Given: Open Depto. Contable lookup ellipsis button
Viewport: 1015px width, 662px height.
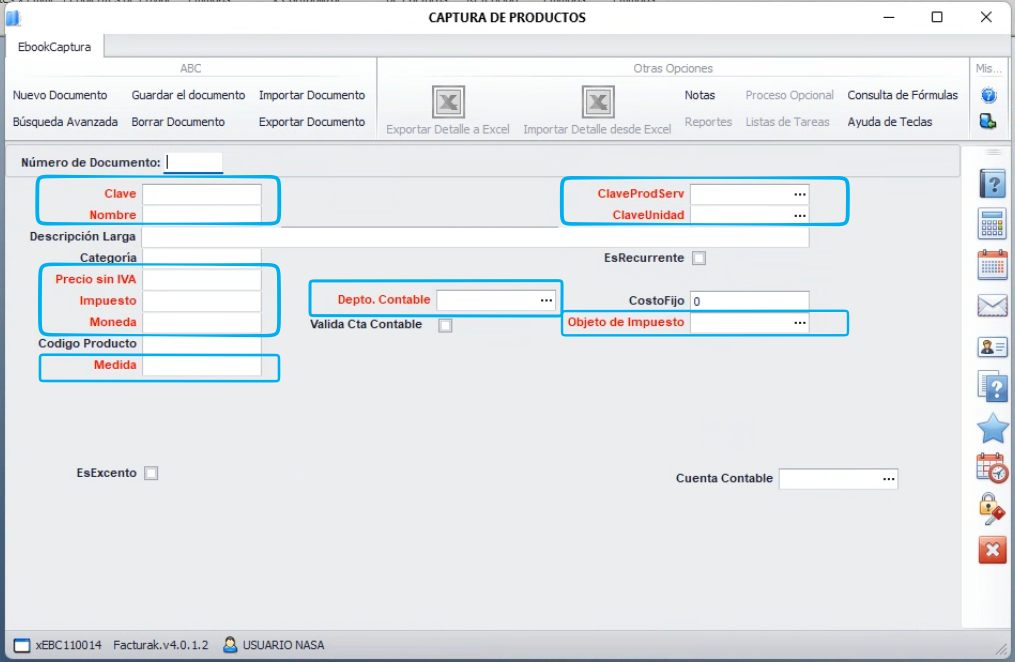Looking at the screenshot, I should click(546, 300).
